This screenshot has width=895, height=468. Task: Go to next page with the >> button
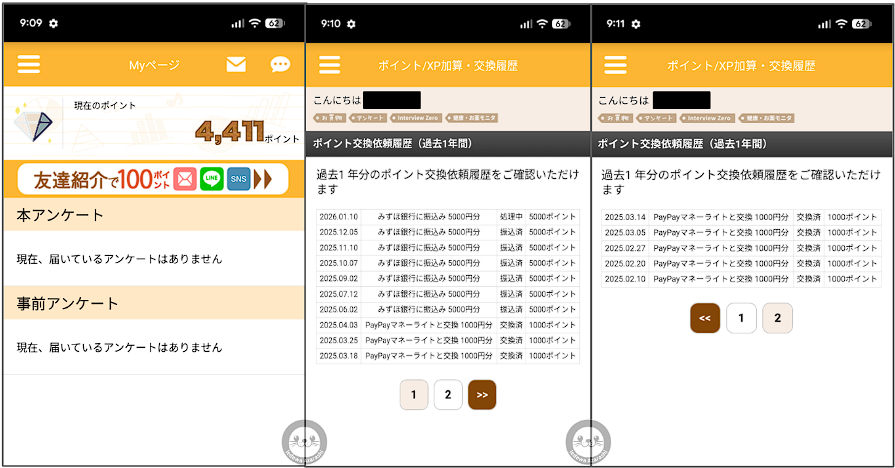click(x=482, y=394)
